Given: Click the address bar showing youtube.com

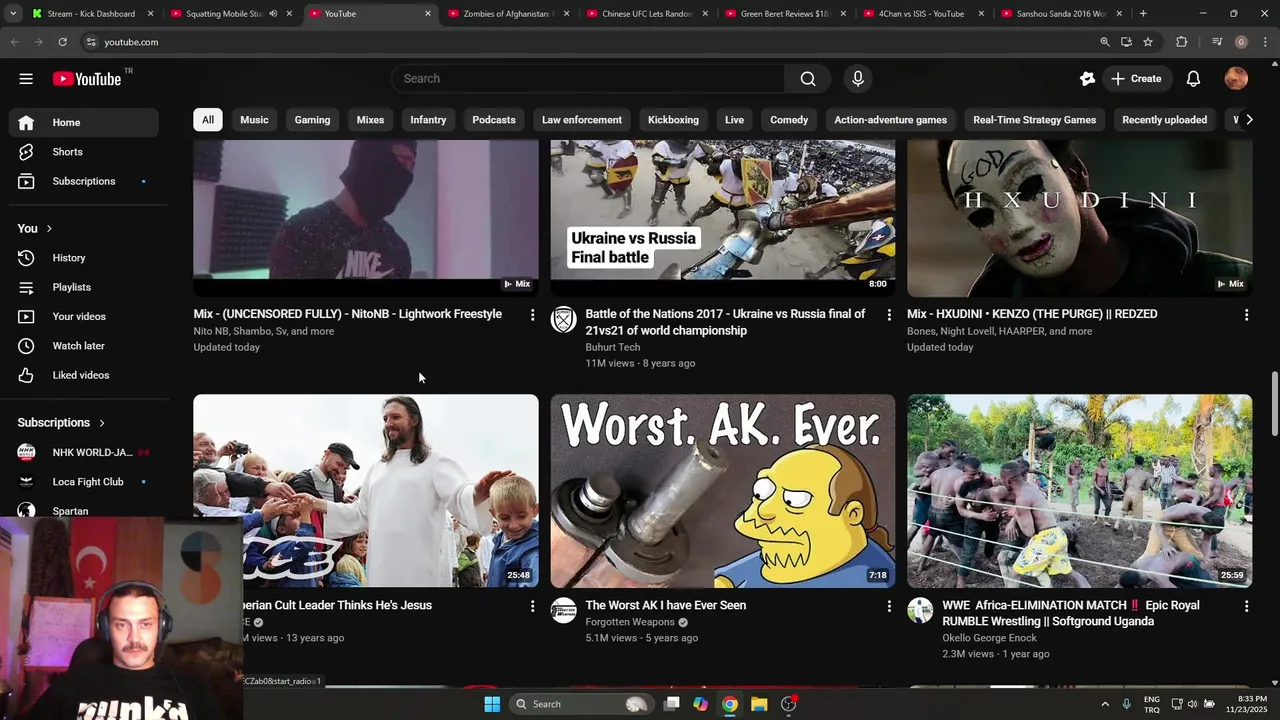Looking at the screenshot, I should tap(590, 42).
